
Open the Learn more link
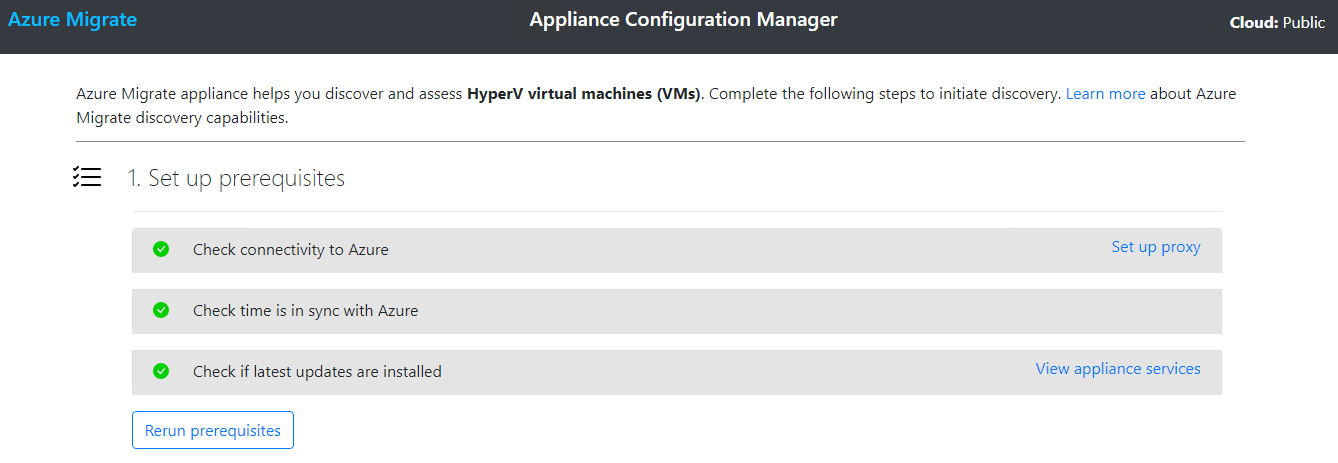click(x=1105, y=94)
